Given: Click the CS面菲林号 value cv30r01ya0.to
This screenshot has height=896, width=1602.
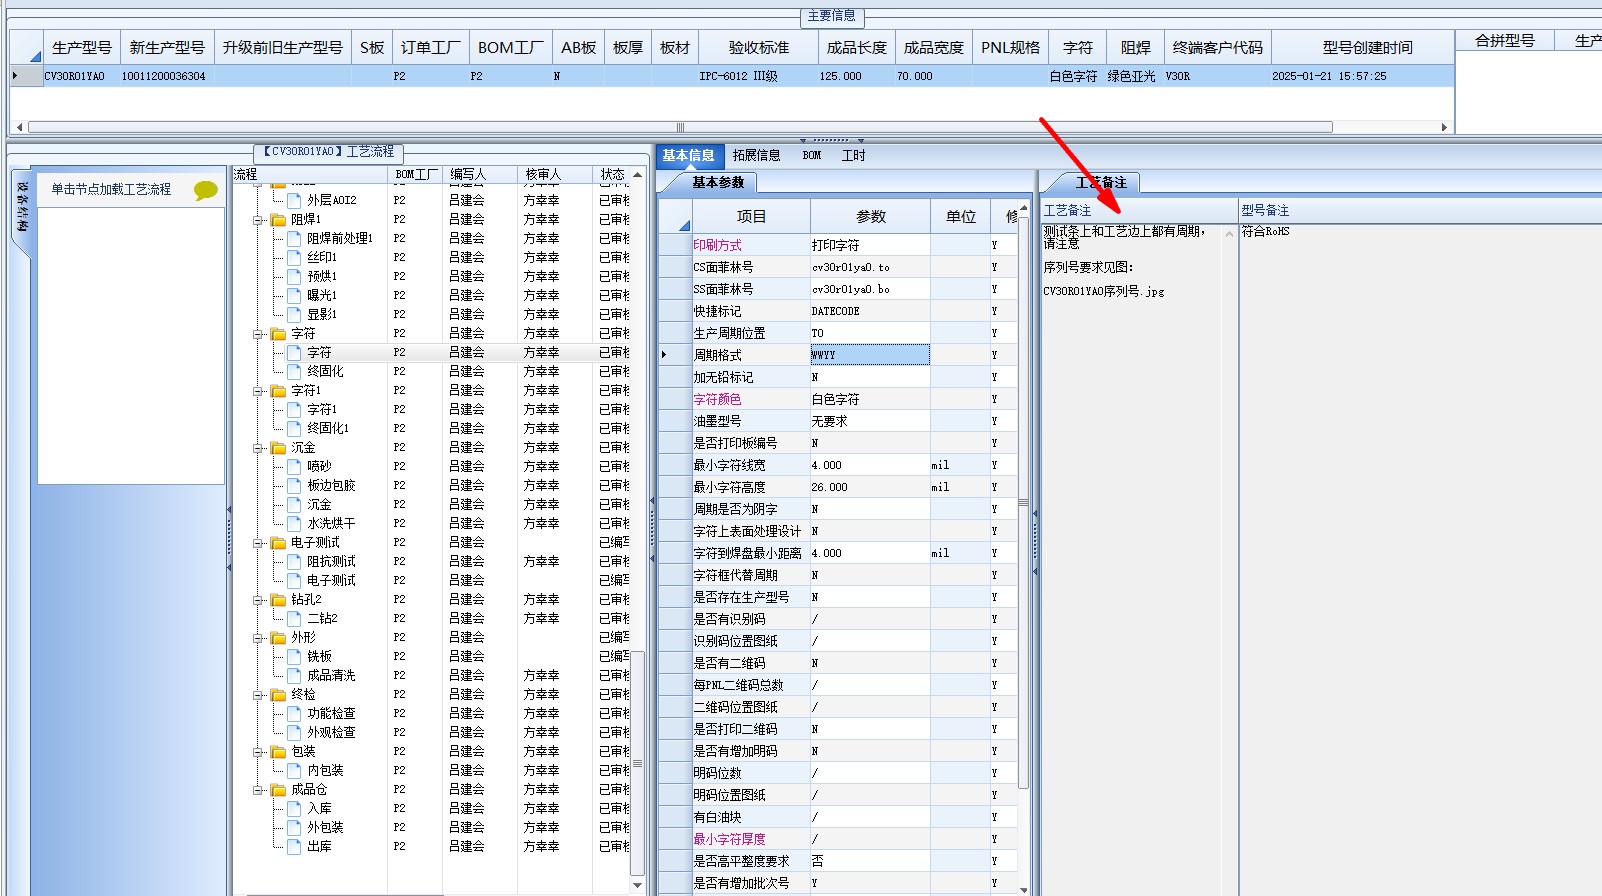Looking at the screenshot, I should (851, 267).
